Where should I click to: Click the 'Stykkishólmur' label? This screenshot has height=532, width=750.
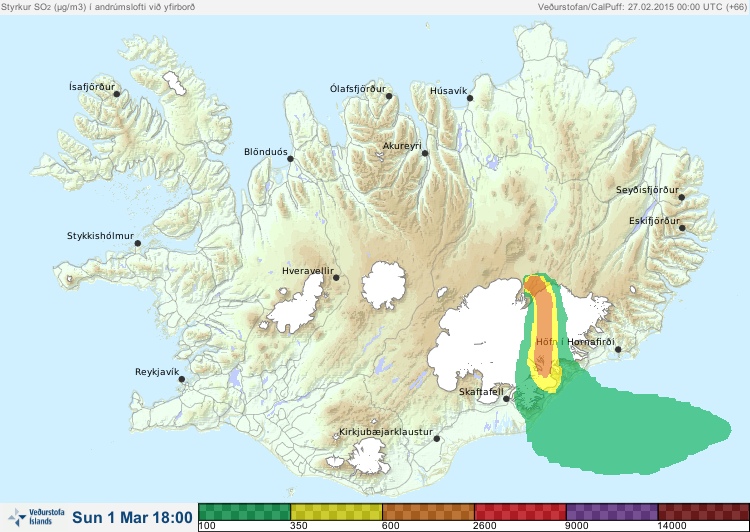pyautogui.click(x=100, y=236)
